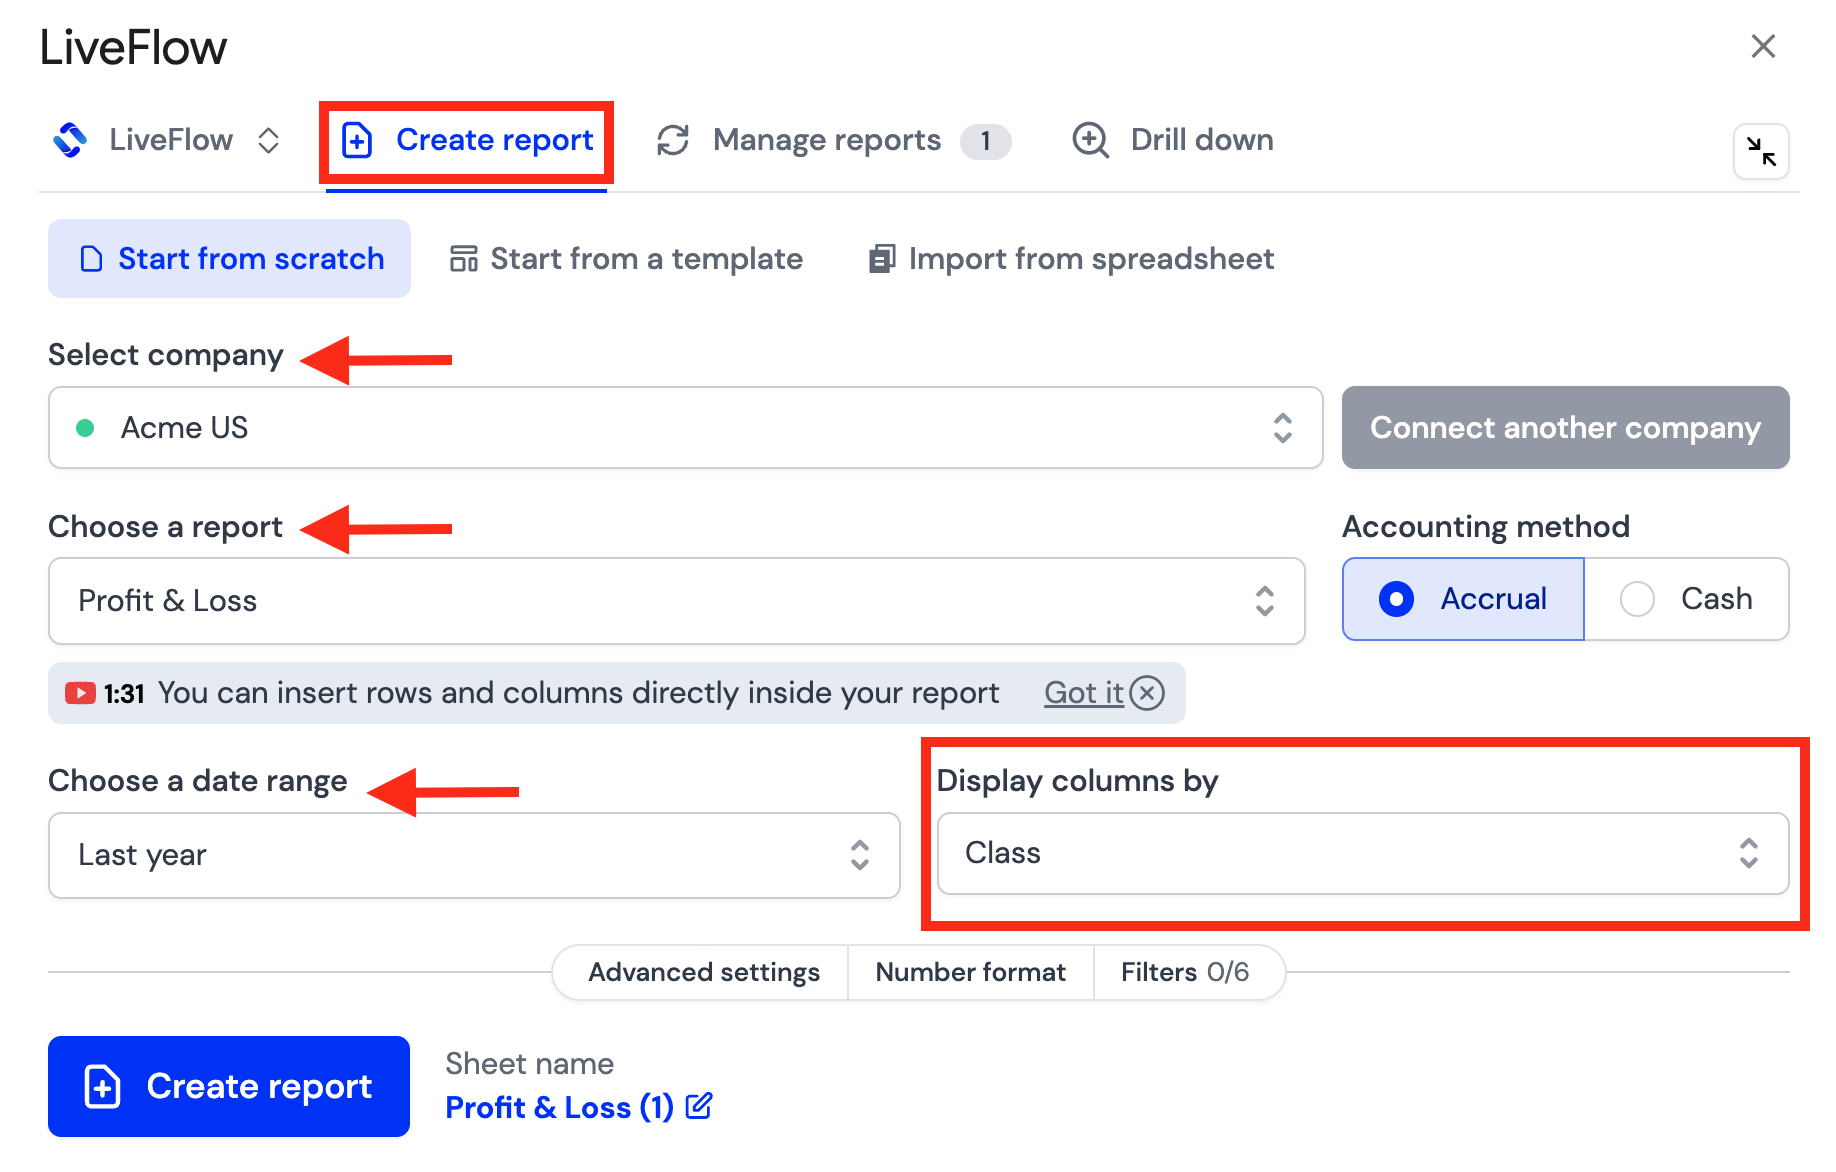Open the Create report tab

(x=467, y=141)
